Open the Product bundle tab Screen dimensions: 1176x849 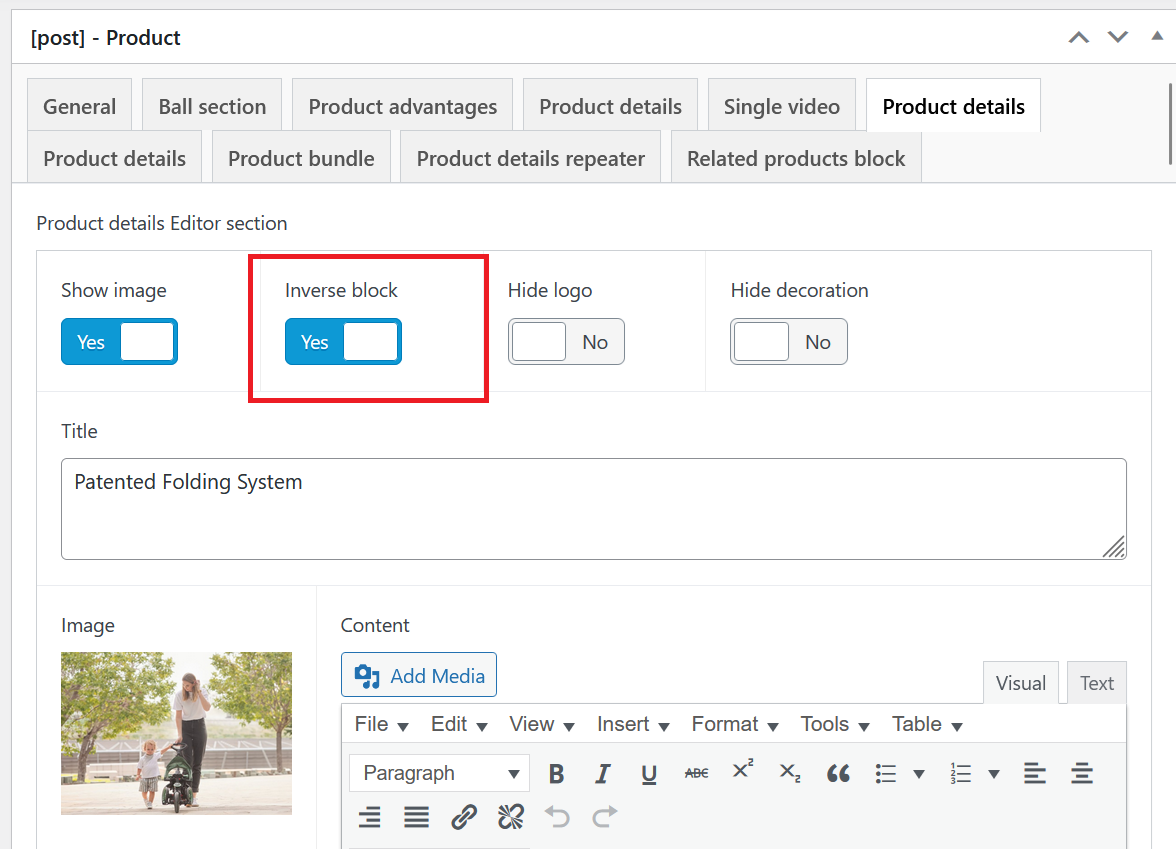click(x=302, y=158)
